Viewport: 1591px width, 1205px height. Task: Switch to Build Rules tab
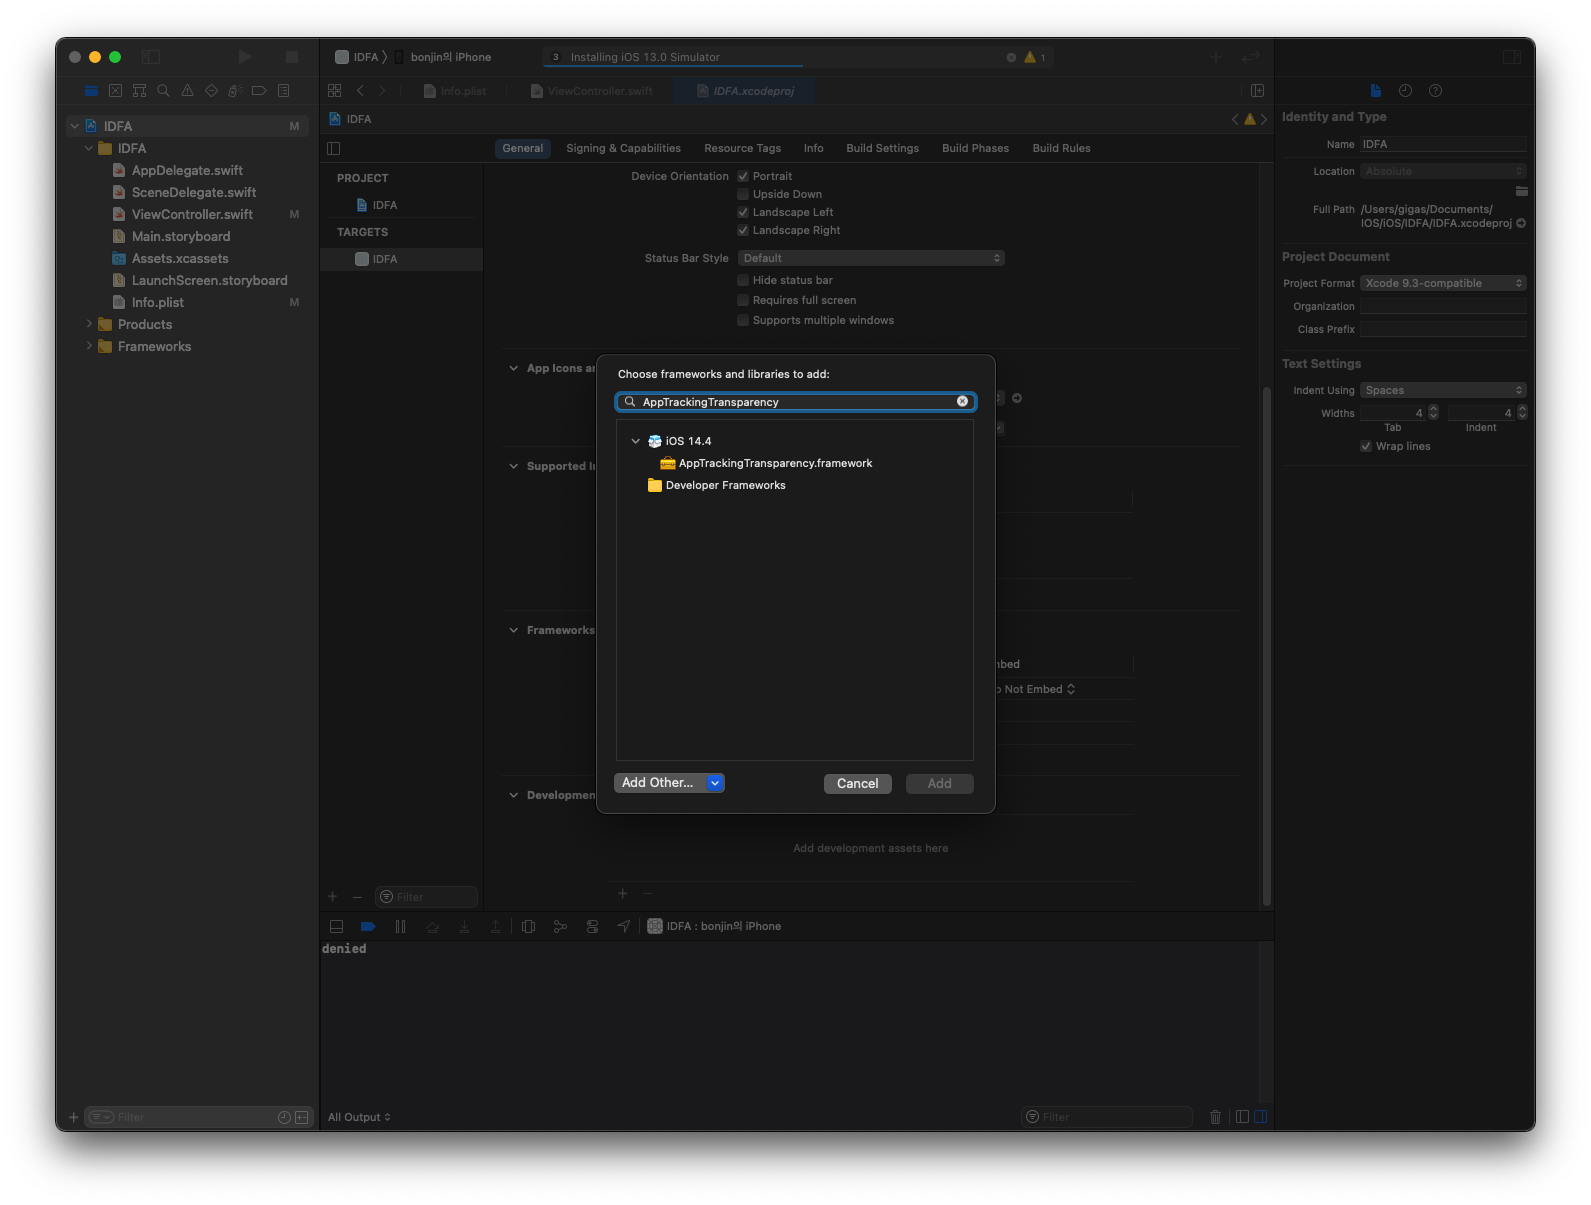point(1061,148)
